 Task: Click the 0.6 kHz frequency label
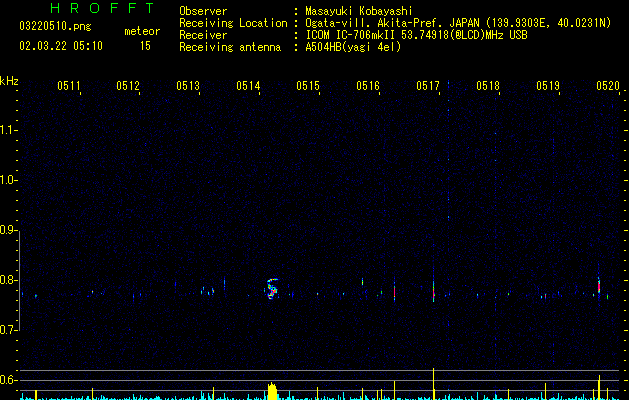[9, 380]
